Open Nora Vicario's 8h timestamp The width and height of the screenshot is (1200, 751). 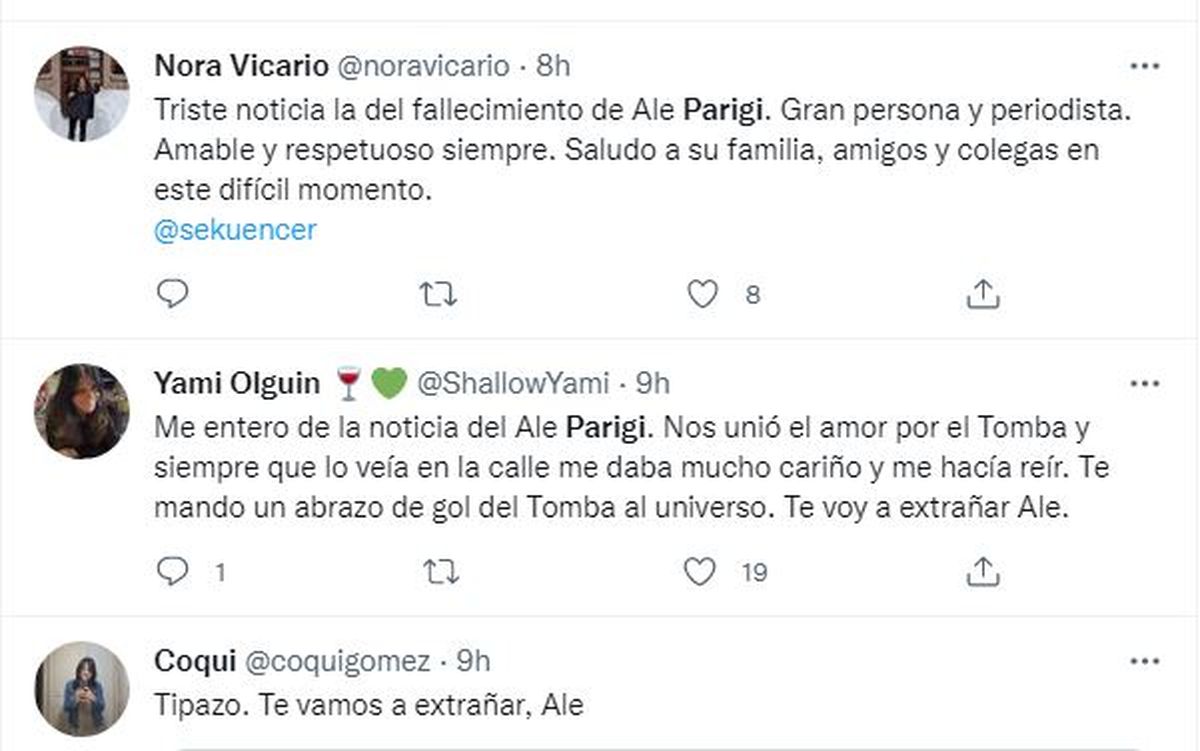pyautogui.click(x=553, y=66)
